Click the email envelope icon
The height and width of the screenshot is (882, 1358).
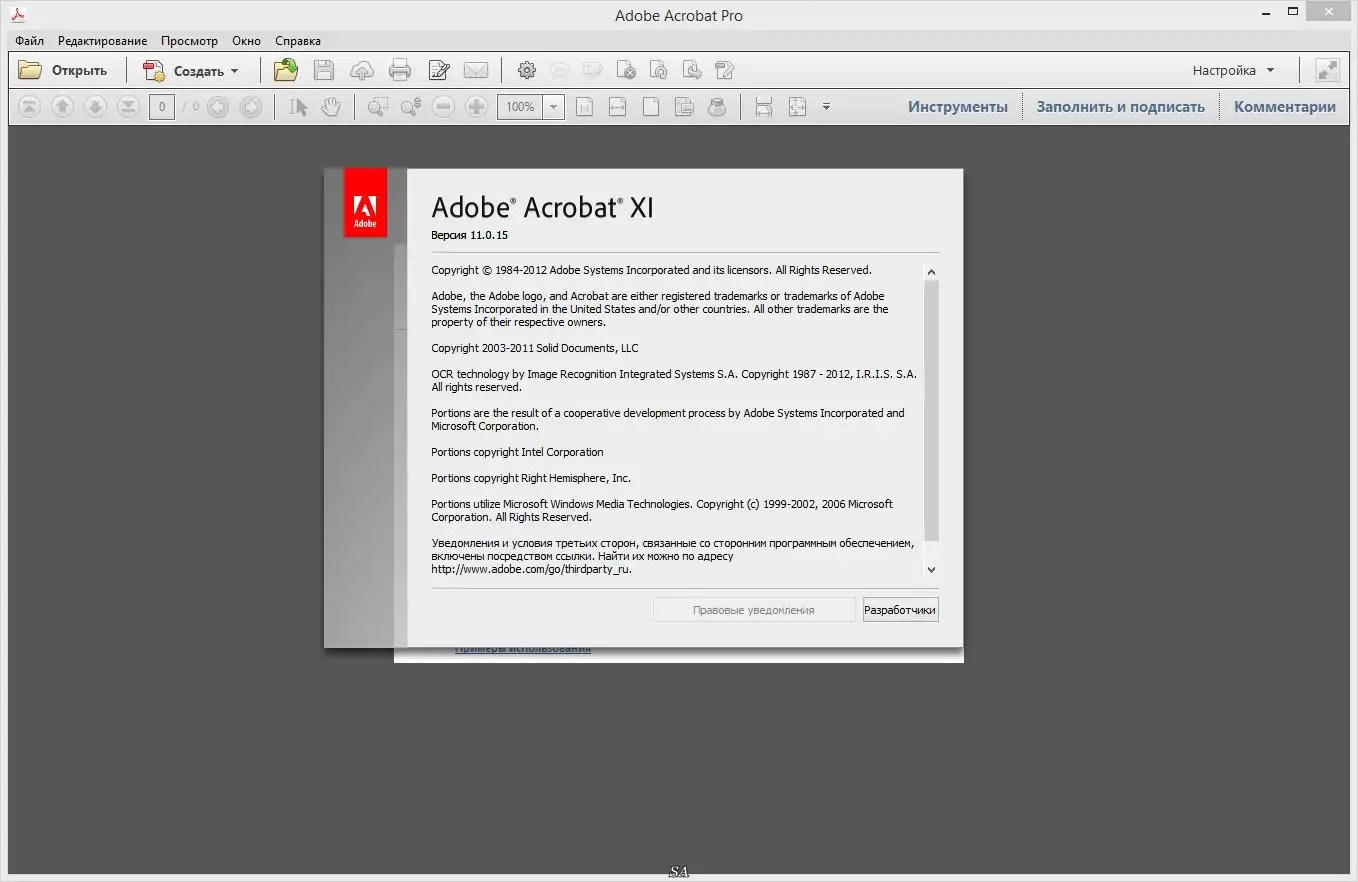click(x=476, y=70)
